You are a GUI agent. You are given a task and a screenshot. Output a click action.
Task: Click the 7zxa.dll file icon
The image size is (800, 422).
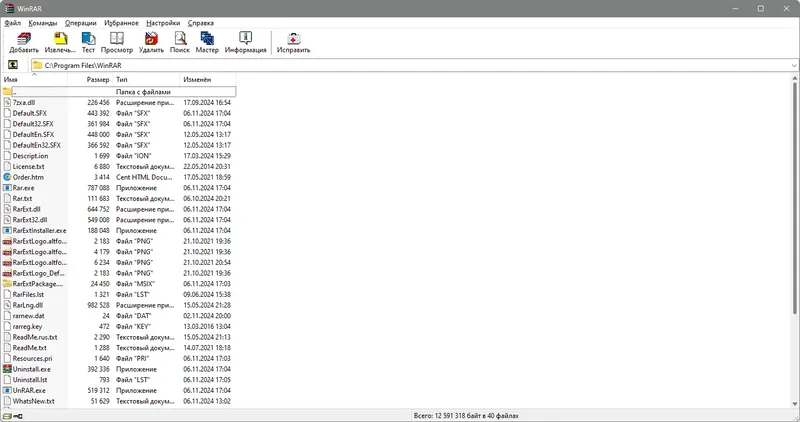[7, 103]
